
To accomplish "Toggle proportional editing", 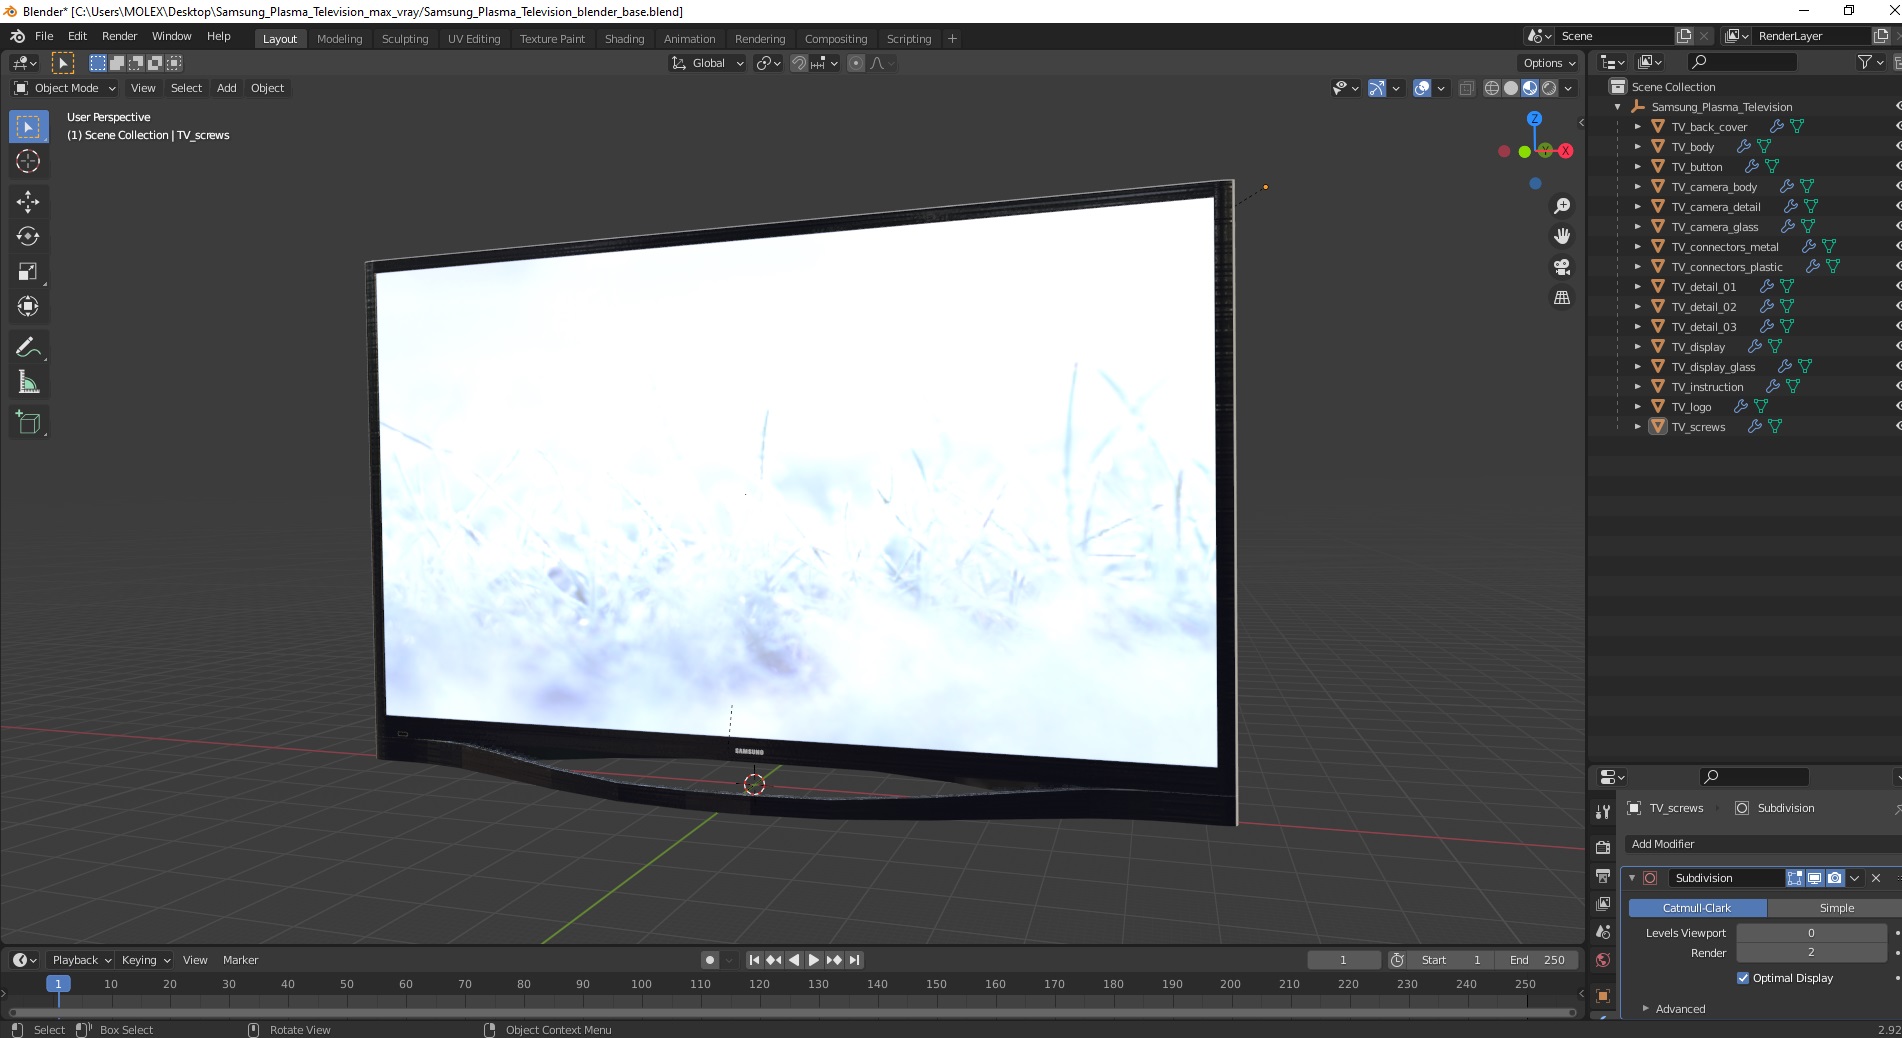I will 856,63.
